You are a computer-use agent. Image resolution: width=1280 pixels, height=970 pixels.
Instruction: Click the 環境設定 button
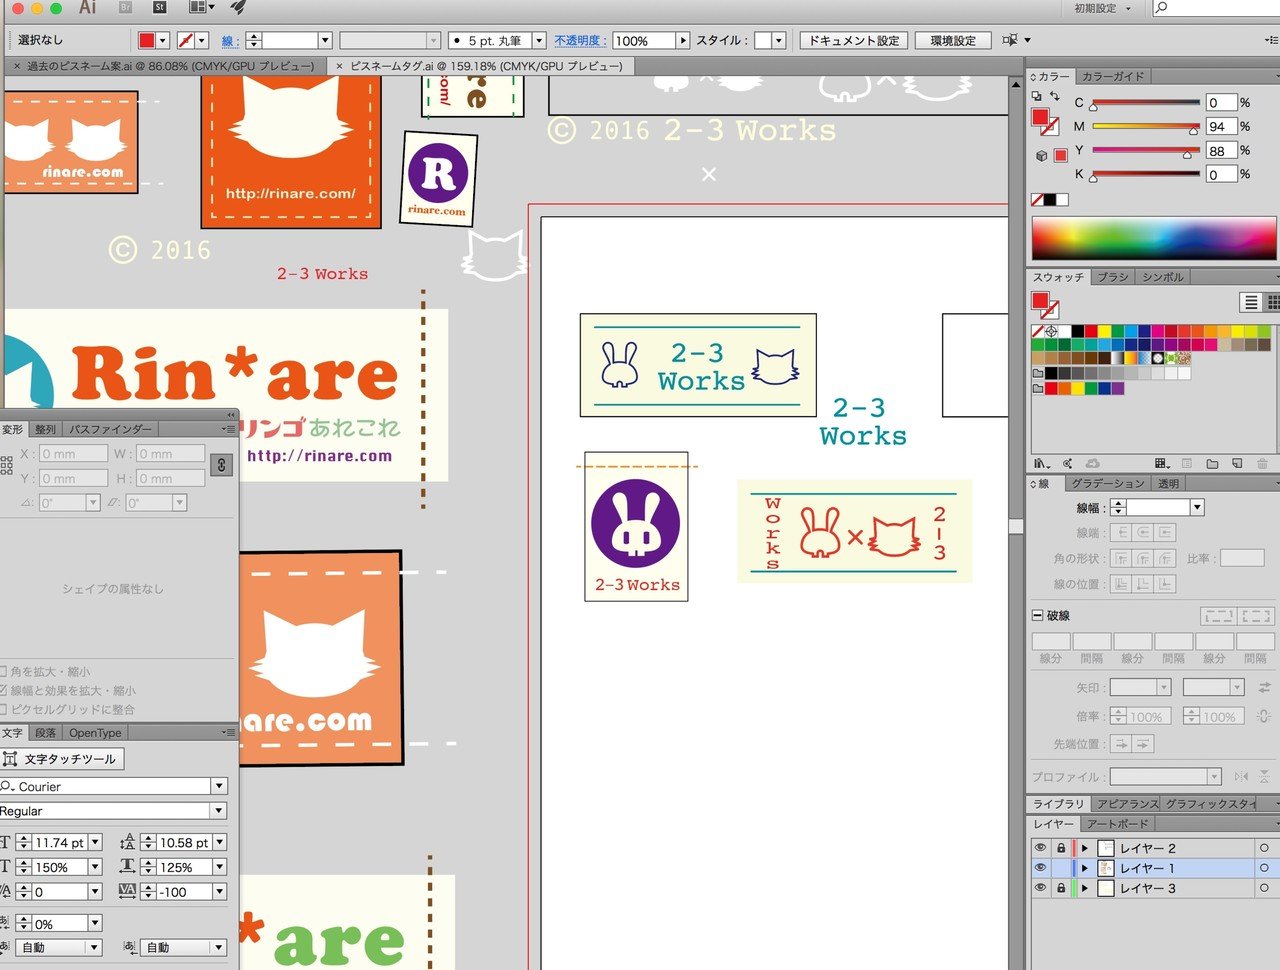coord(953,40)
